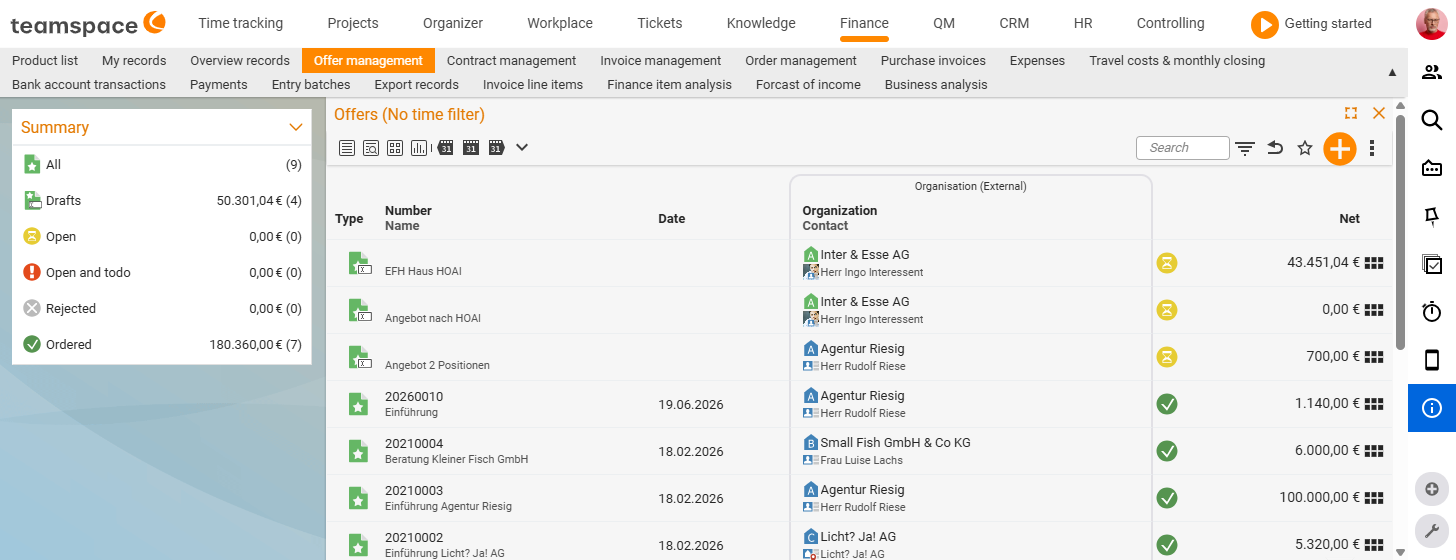Screen dimensions: 1456x560
Task: Open the Purchase invoices tab
Action: click(x=933, y=61)
